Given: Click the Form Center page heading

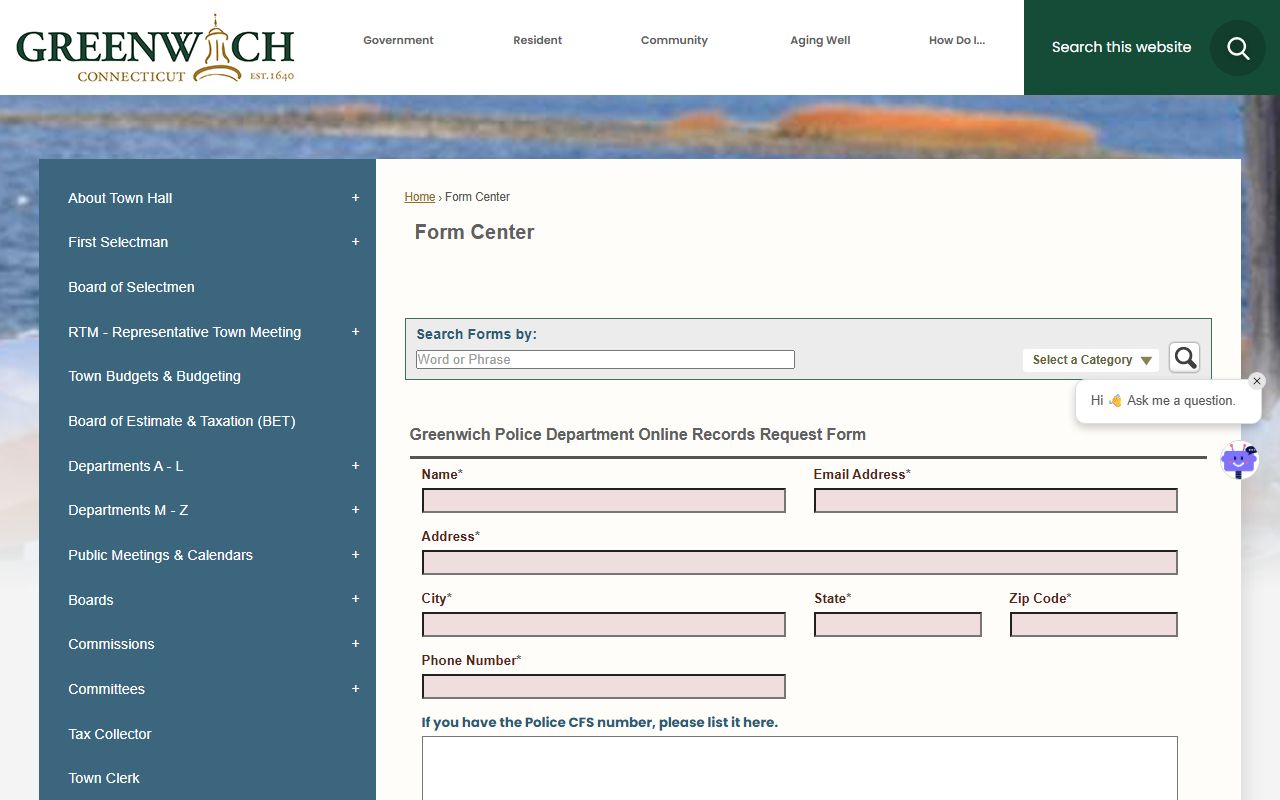Looking at the screenshot, I should click(474, 232).
